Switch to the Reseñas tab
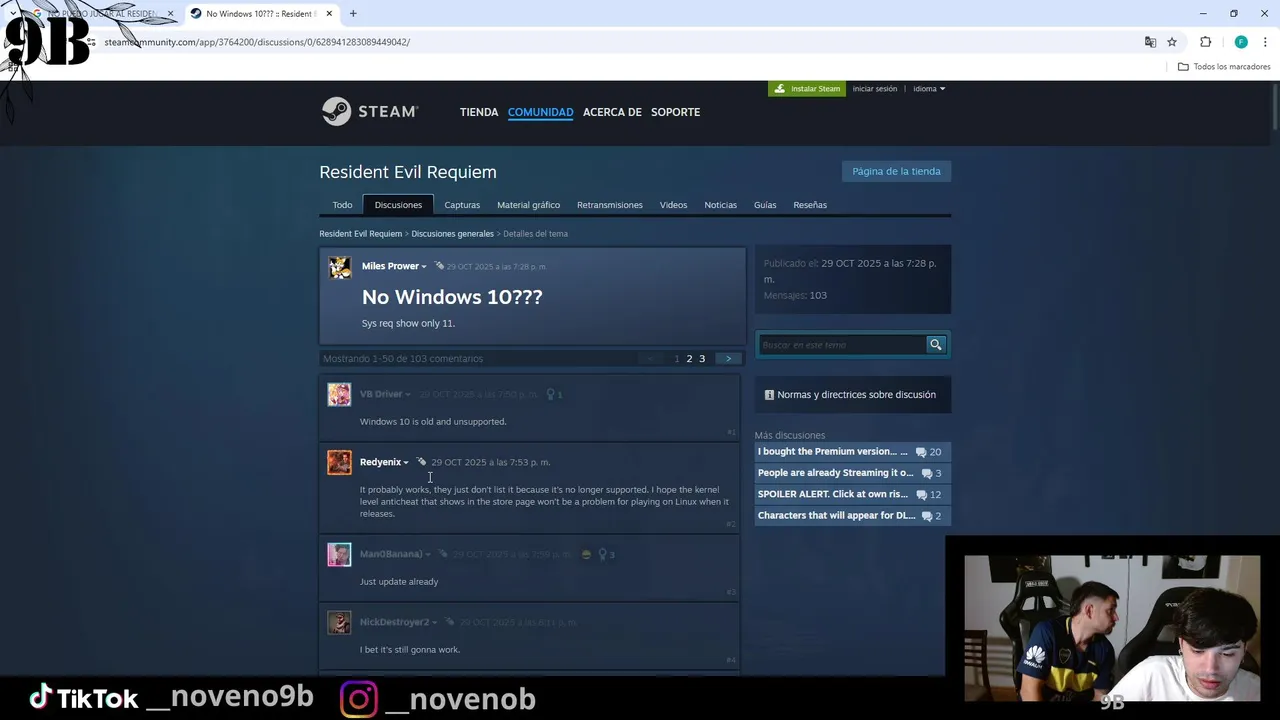 click(810, 205)
